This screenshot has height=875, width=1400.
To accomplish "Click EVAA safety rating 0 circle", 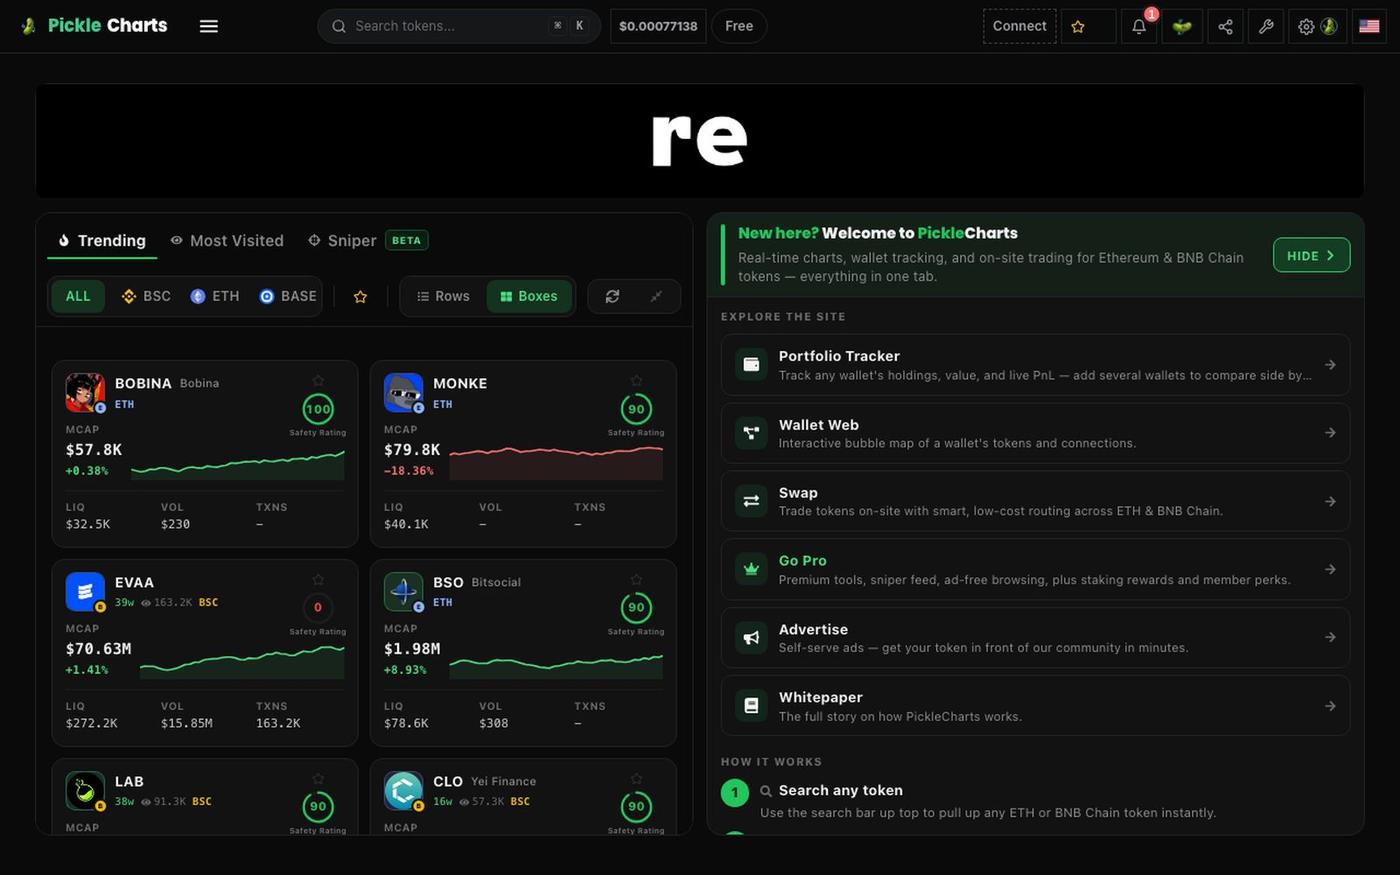I will click(318, 608).
